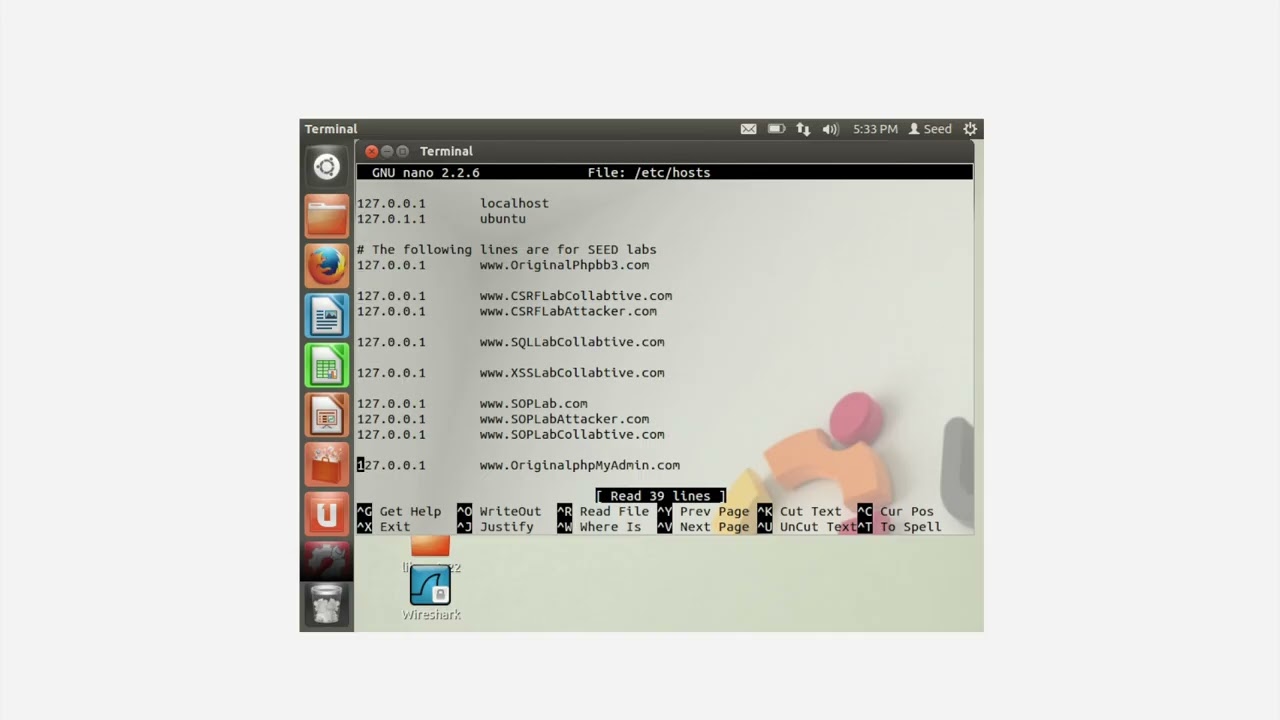
Task: Open LibreOffice Writer from the launcher
Action: 326,316
